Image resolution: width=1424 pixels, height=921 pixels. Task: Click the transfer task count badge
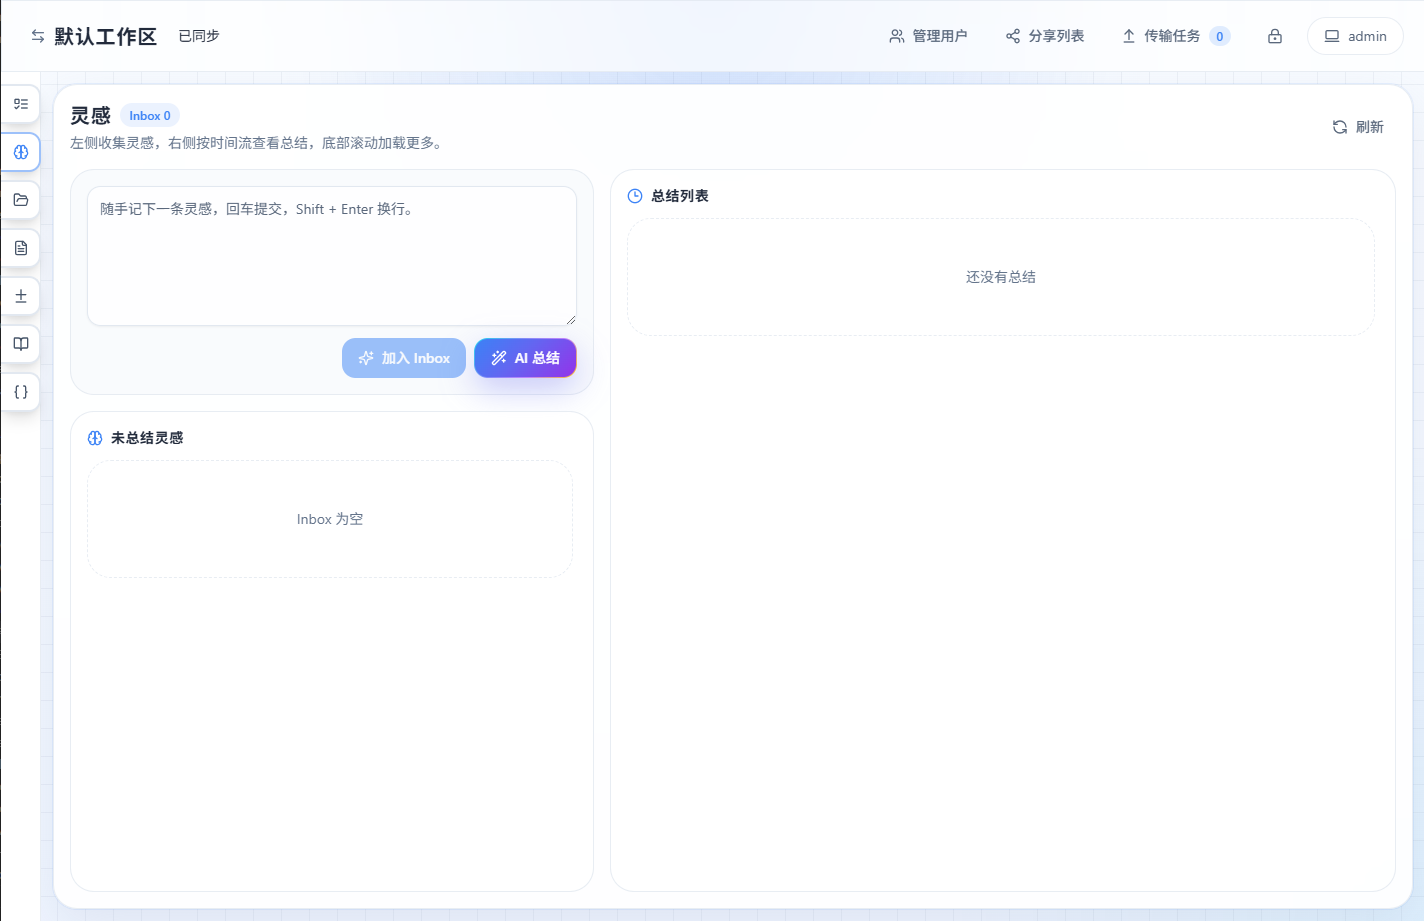click(x=1219, y=36)
